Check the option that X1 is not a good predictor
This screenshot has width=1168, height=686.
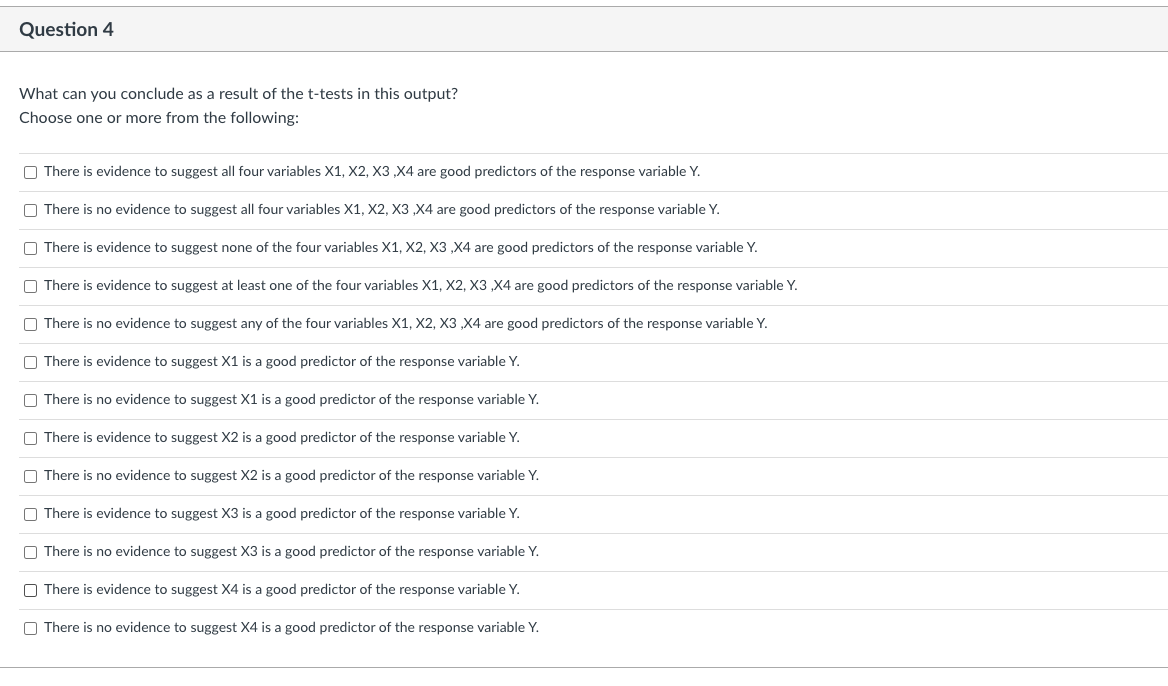tap(30, 400)
